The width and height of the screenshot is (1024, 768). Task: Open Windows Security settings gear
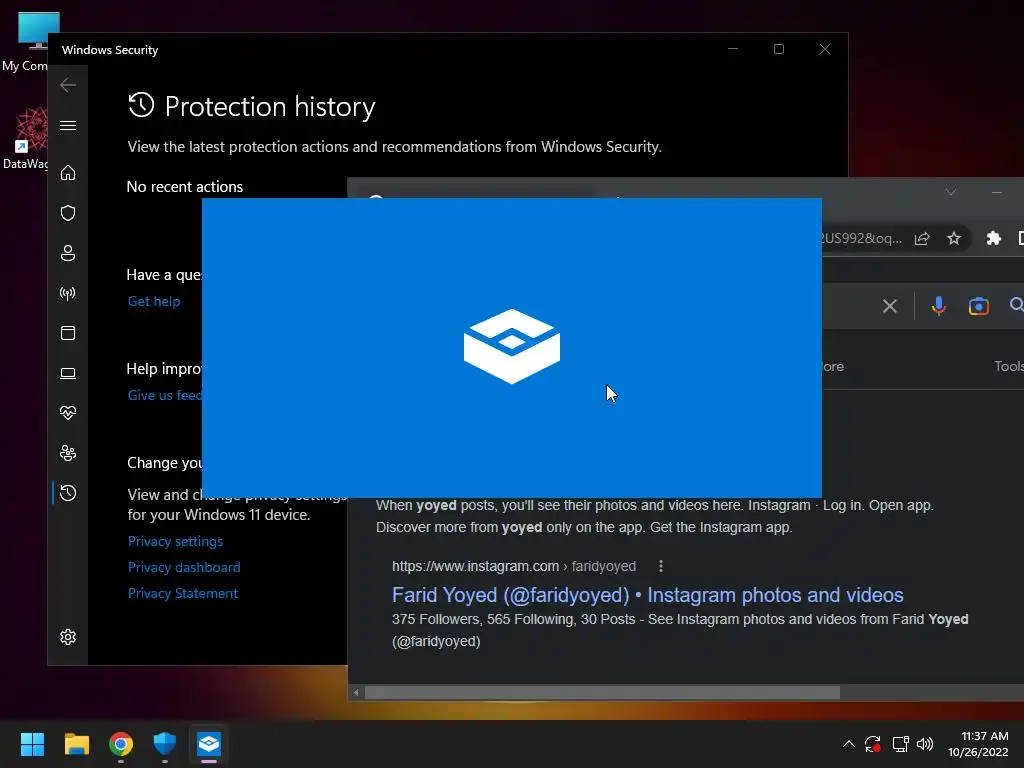click(x=68, y=637)
